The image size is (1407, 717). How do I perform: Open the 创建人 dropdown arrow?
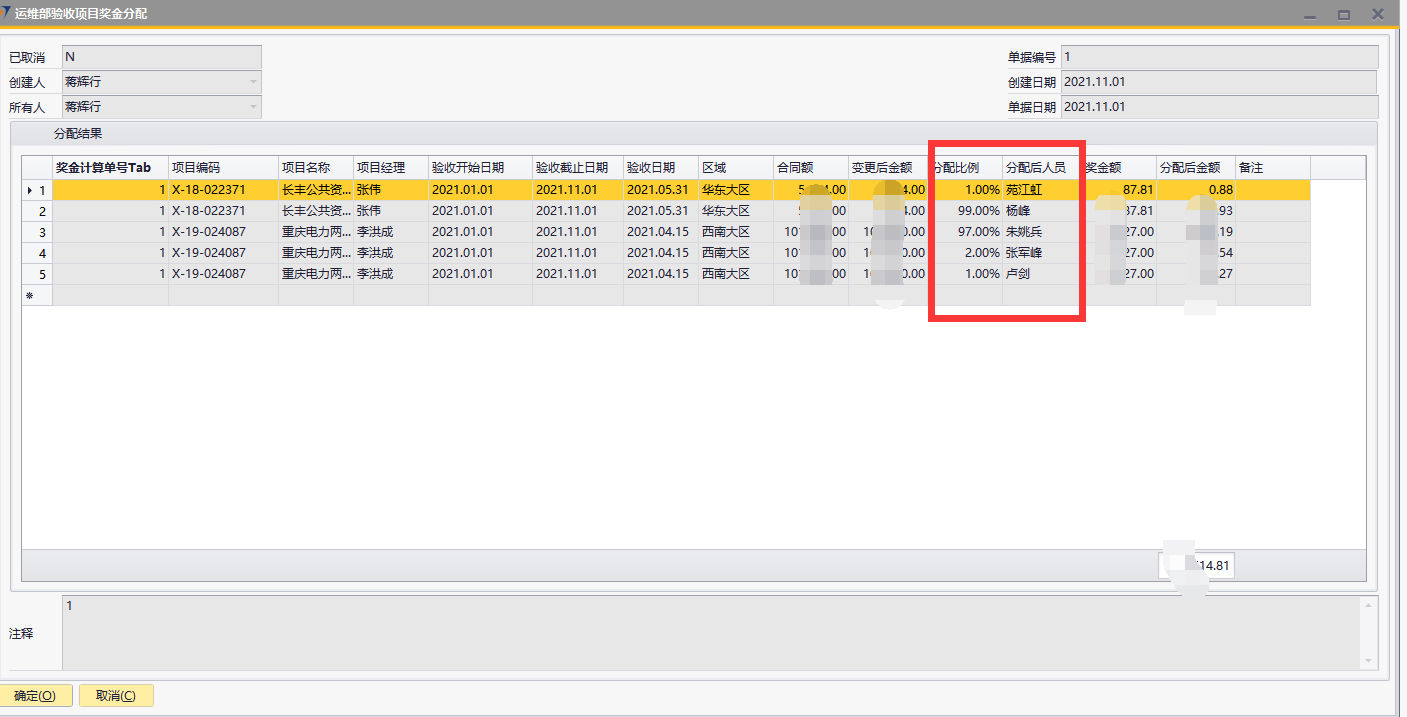tap(253, 82)
